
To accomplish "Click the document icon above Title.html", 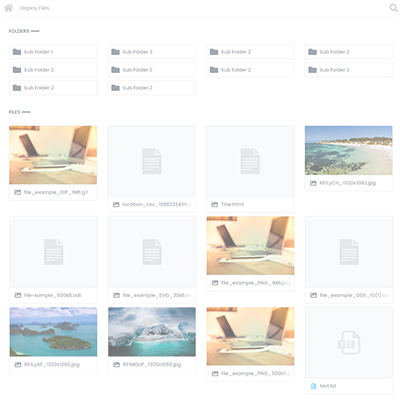I will pos(250,161).
